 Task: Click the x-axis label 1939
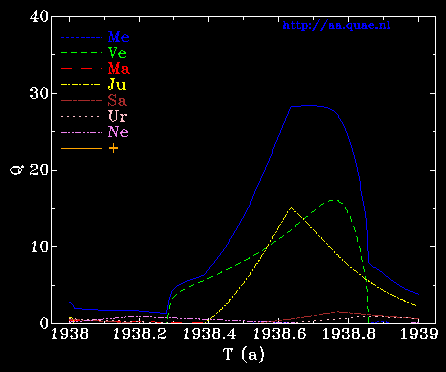(419, 334)
